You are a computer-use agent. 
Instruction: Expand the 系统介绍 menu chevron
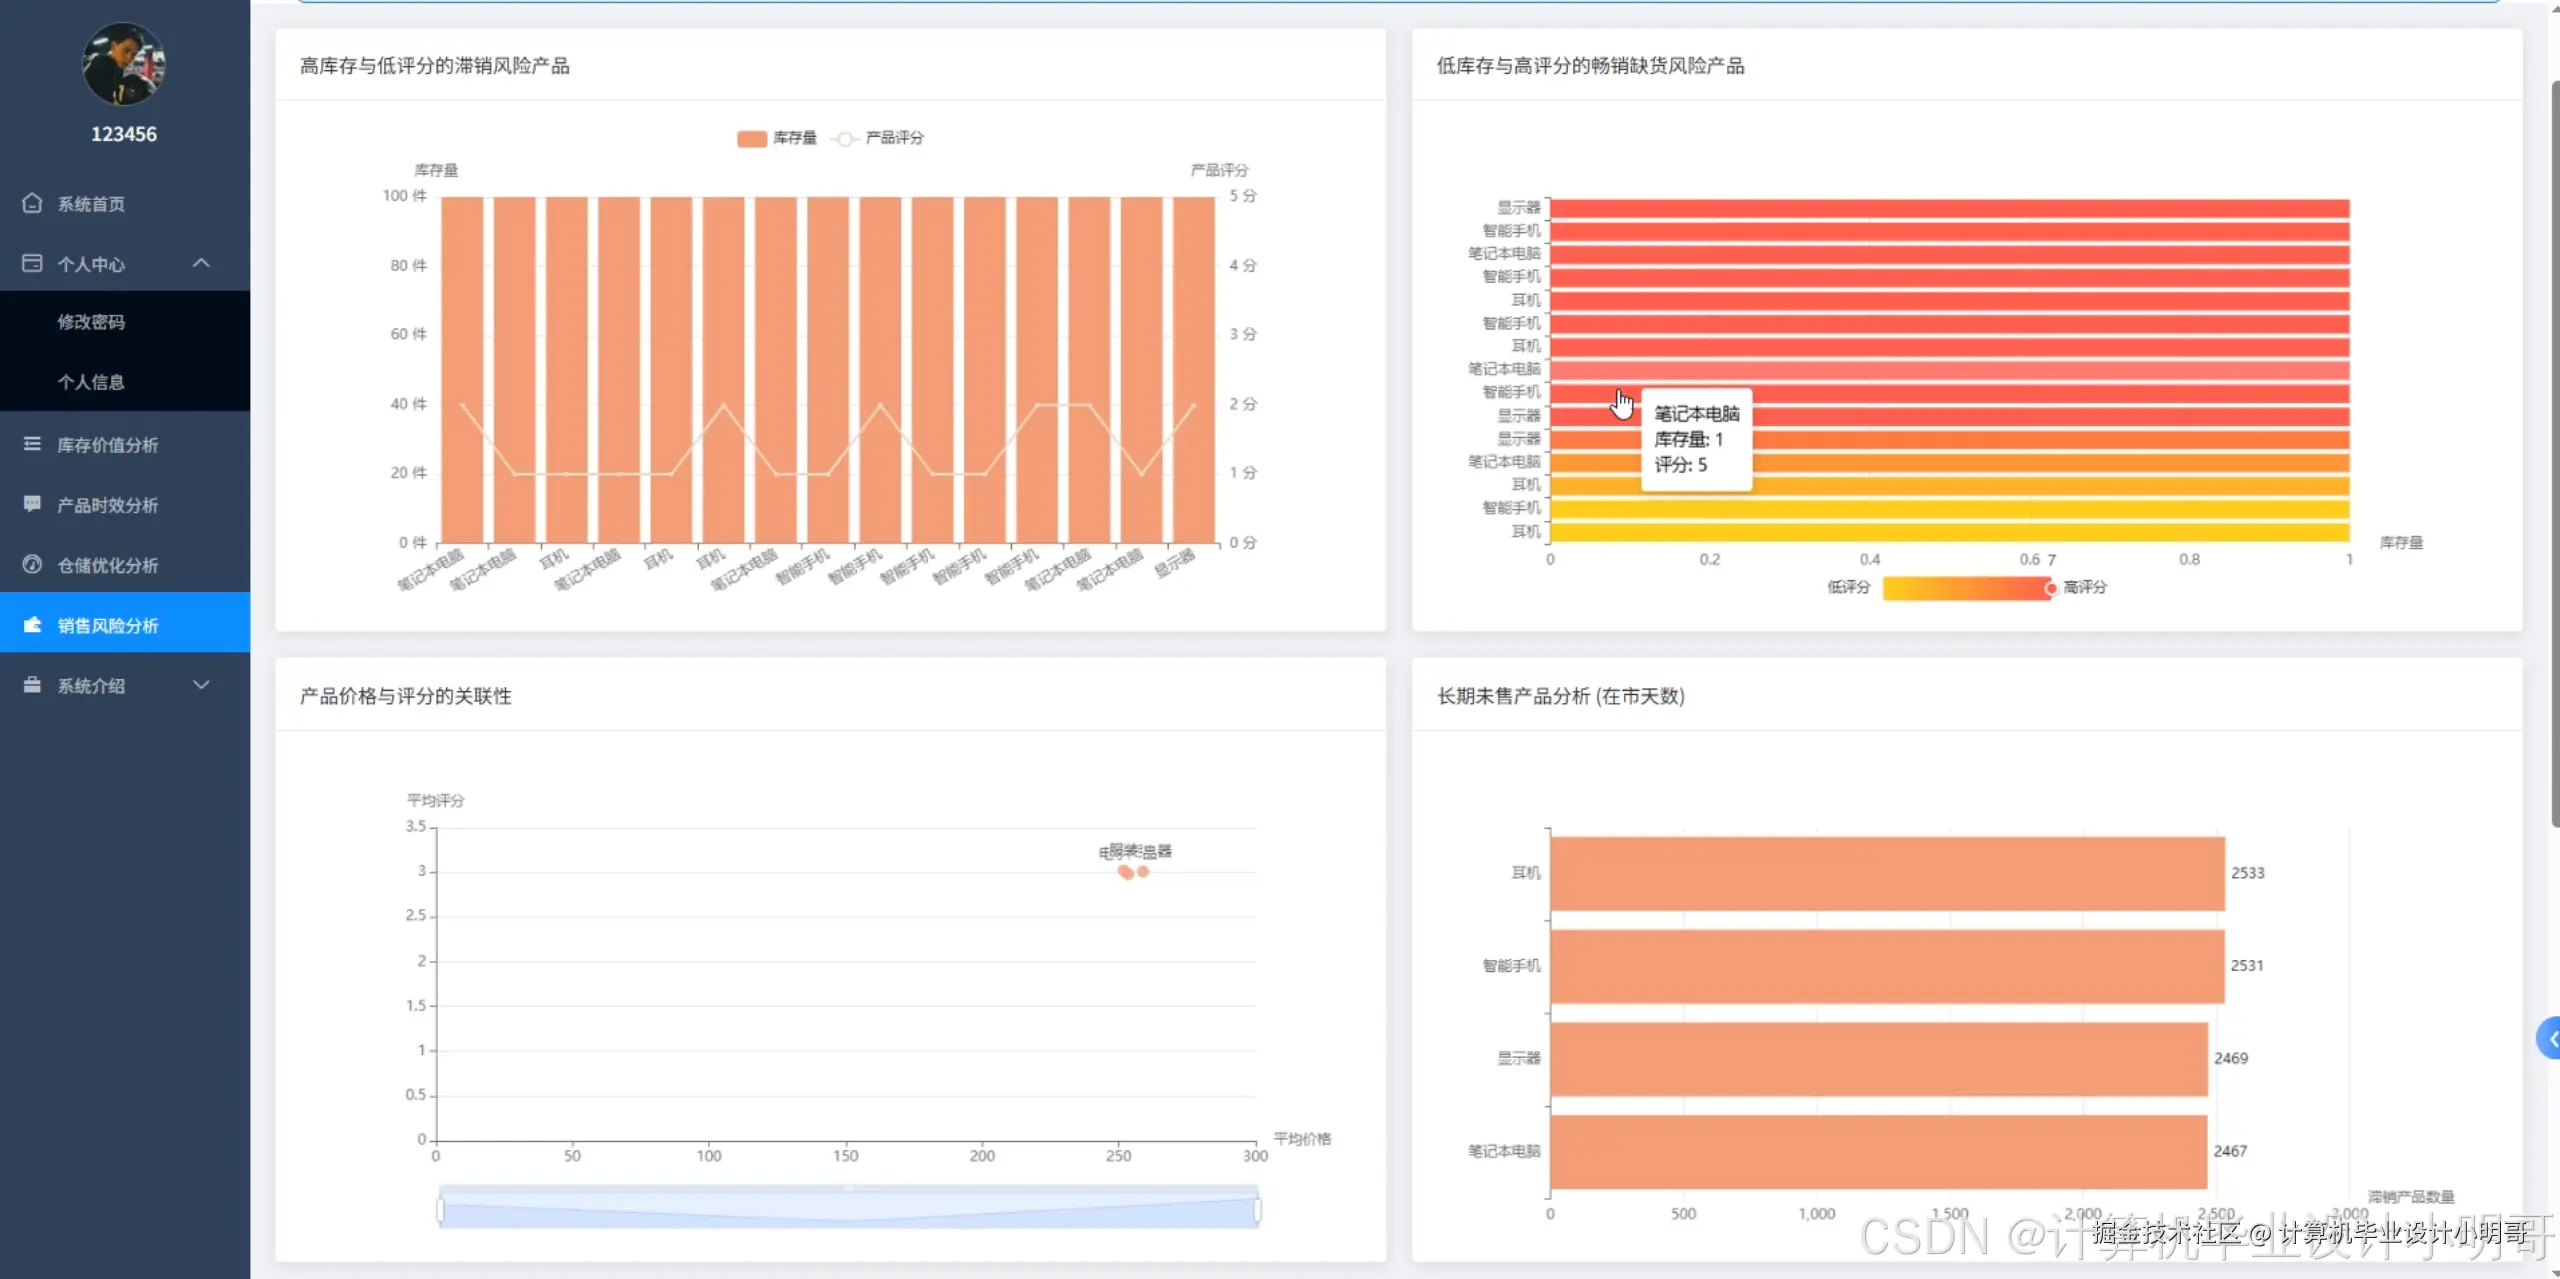(201, 685)
